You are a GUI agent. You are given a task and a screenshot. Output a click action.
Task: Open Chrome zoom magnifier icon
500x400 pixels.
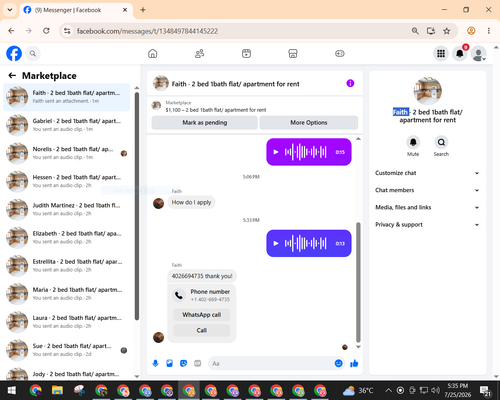pos(415,31)
